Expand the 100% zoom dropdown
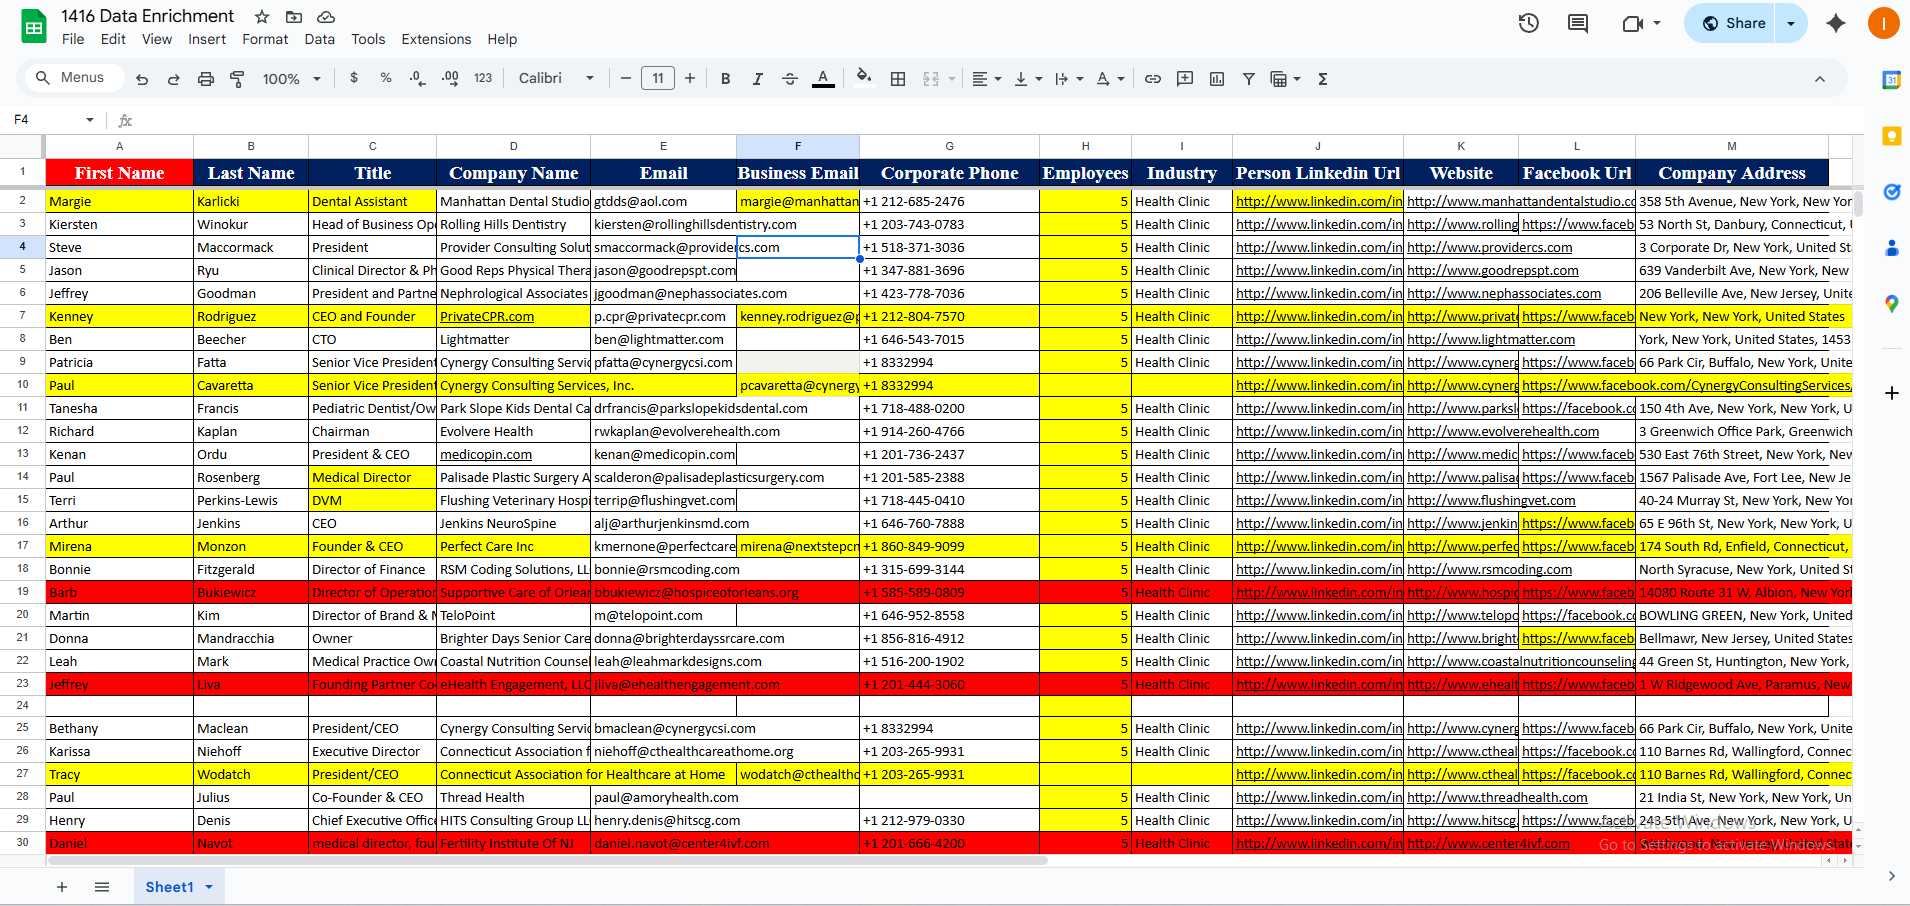The width and height of the screenshot is (1910, 906). [x=291, y=79]
